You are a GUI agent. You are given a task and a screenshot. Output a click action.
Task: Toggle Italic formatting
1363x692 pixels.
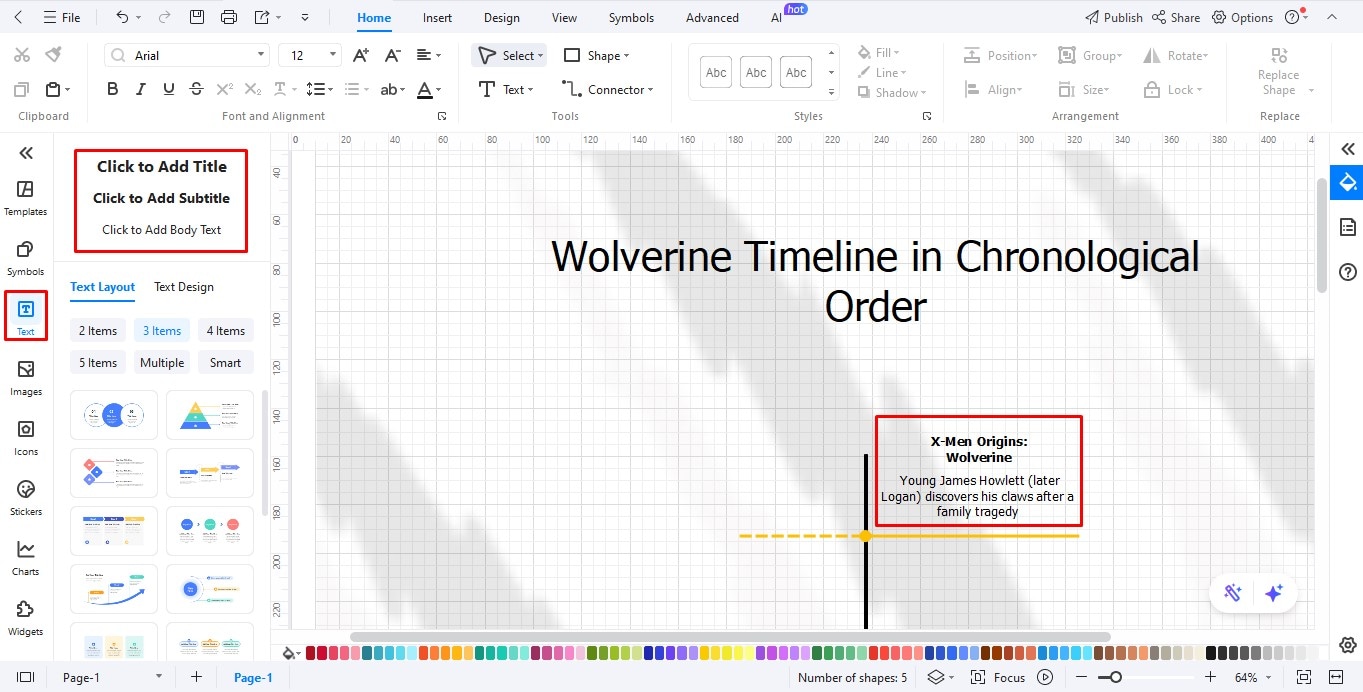[x=141, y=89]
